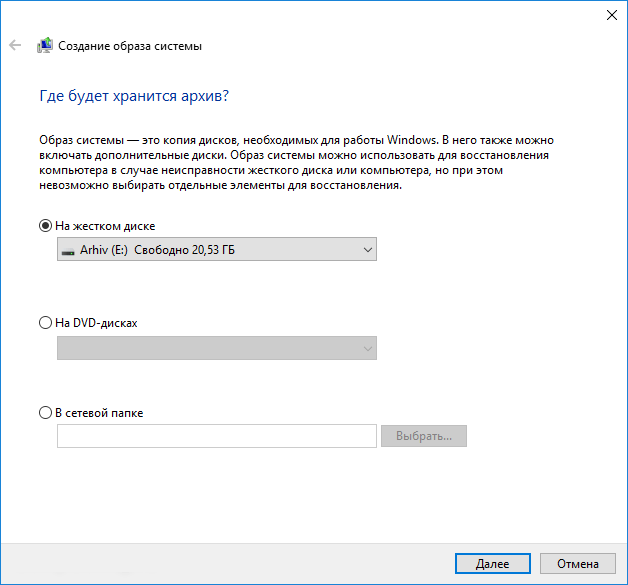Expand the hard disk dropdown arrow
This screenshot has height=585, width=628.
coord(367,249)
